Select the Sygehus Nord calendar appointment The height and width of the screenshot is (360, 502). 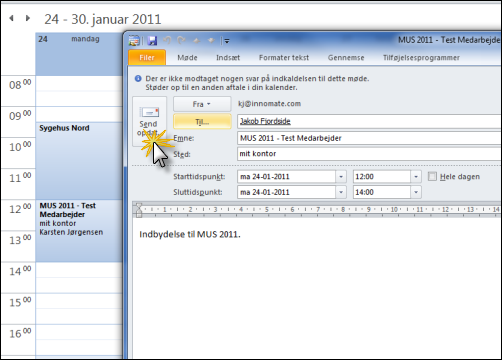[x=79, y=161]
